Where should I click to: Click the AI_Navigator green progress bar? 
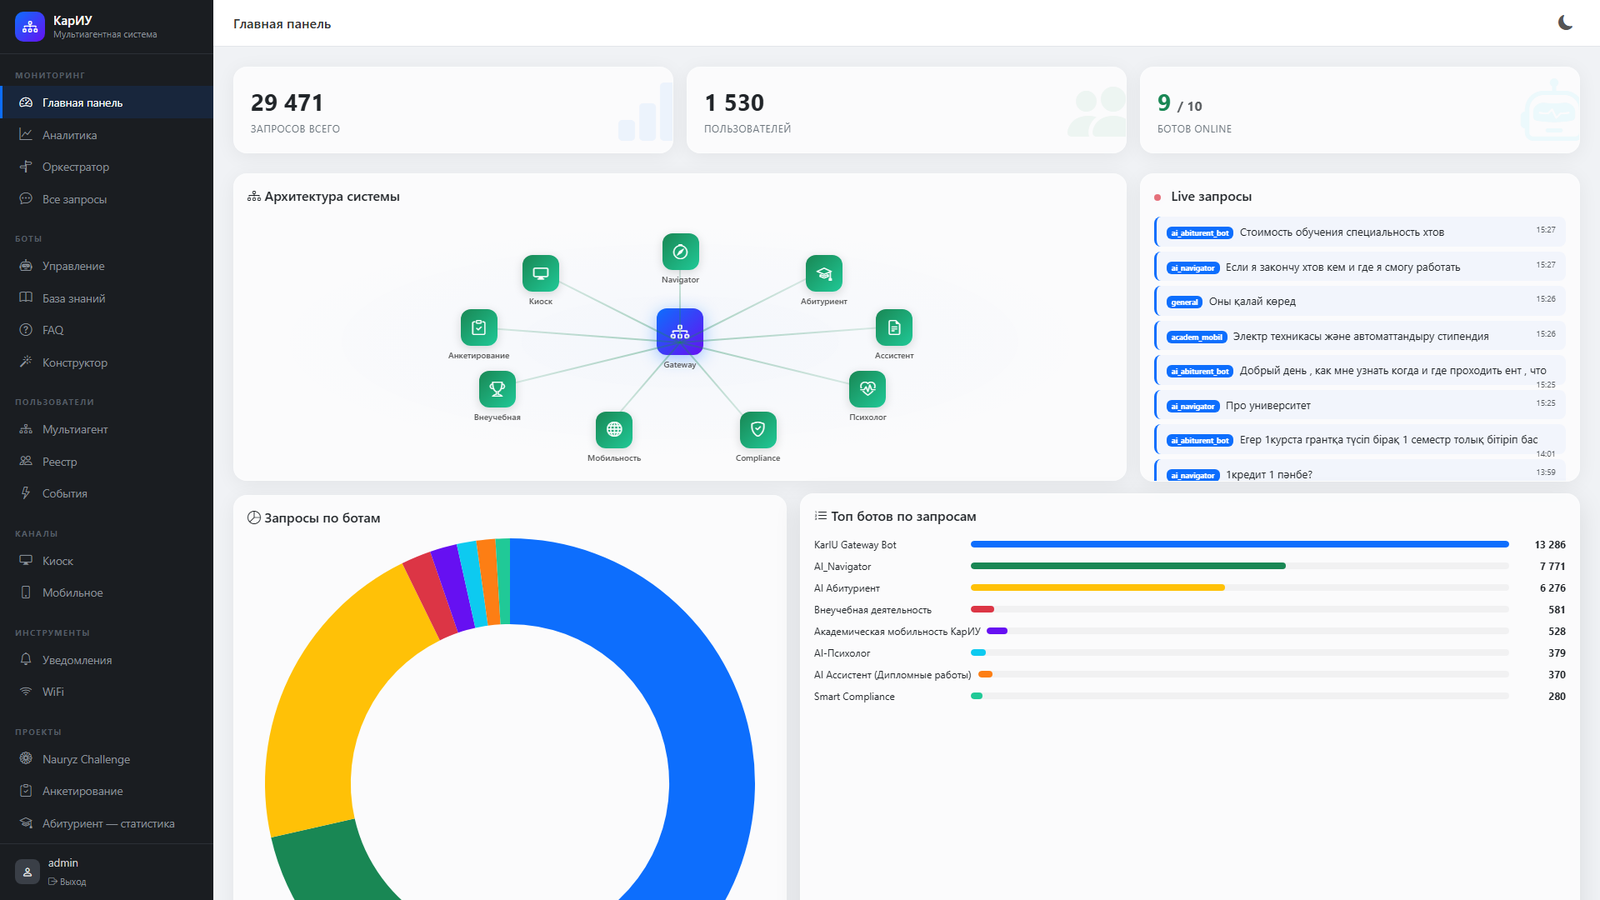(1128, 566)
